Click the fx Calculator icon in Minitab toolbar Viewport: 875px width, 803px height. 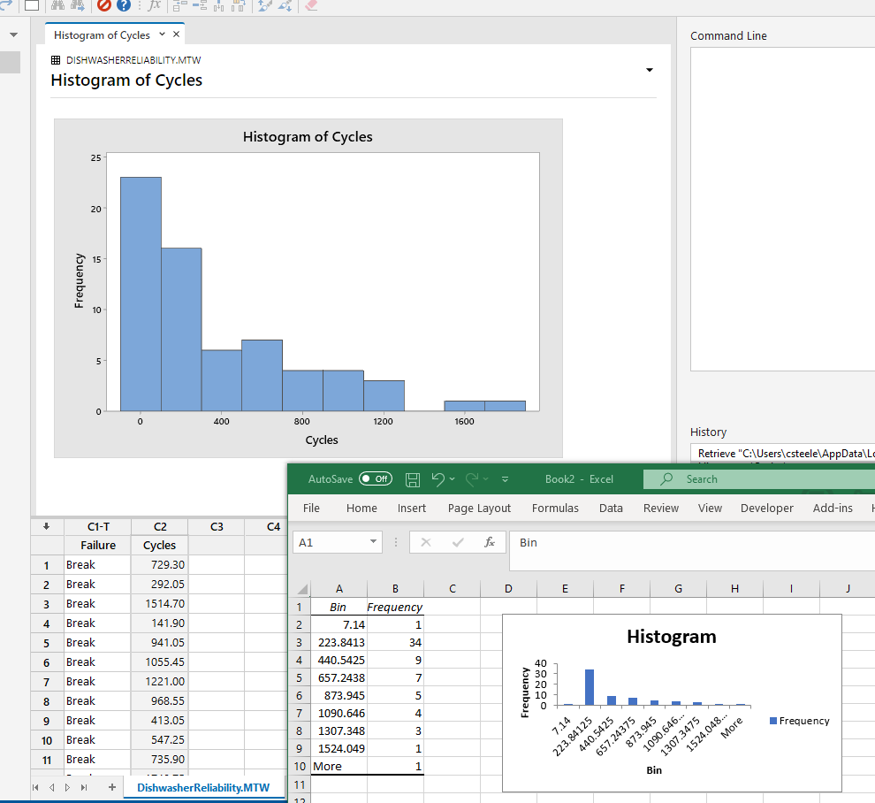pos(154,7)
